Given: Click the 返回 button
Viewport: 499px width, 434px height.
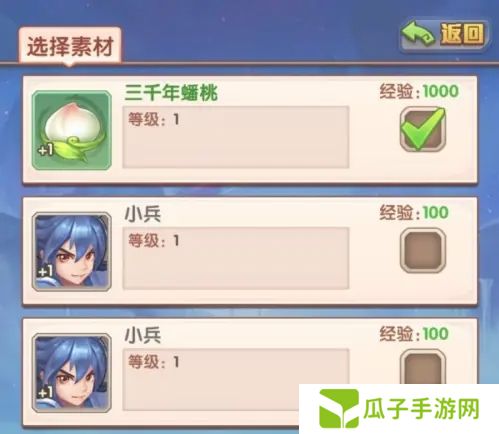Looking at the screenshot, I should click(x=444, y=35).
